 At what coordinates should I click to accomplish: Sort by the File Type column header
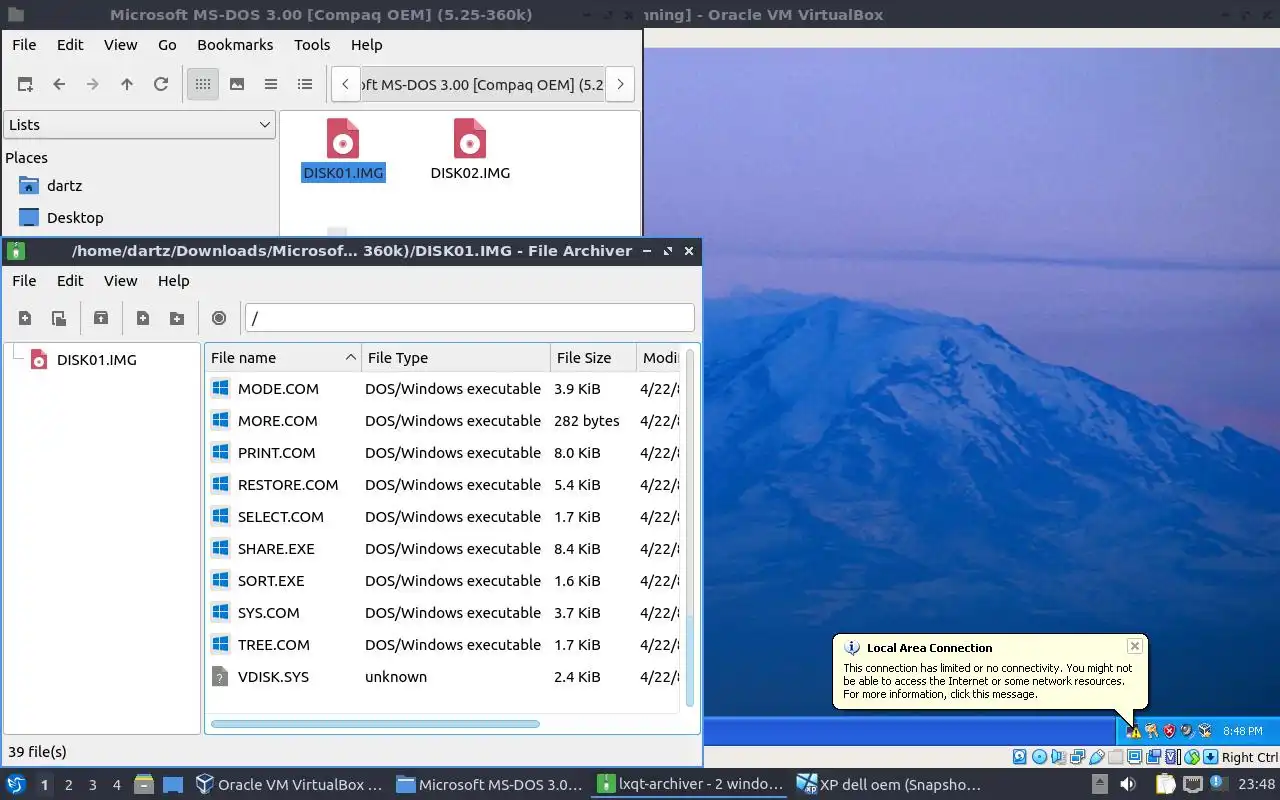pyautogui.click(x=456, y=357)
